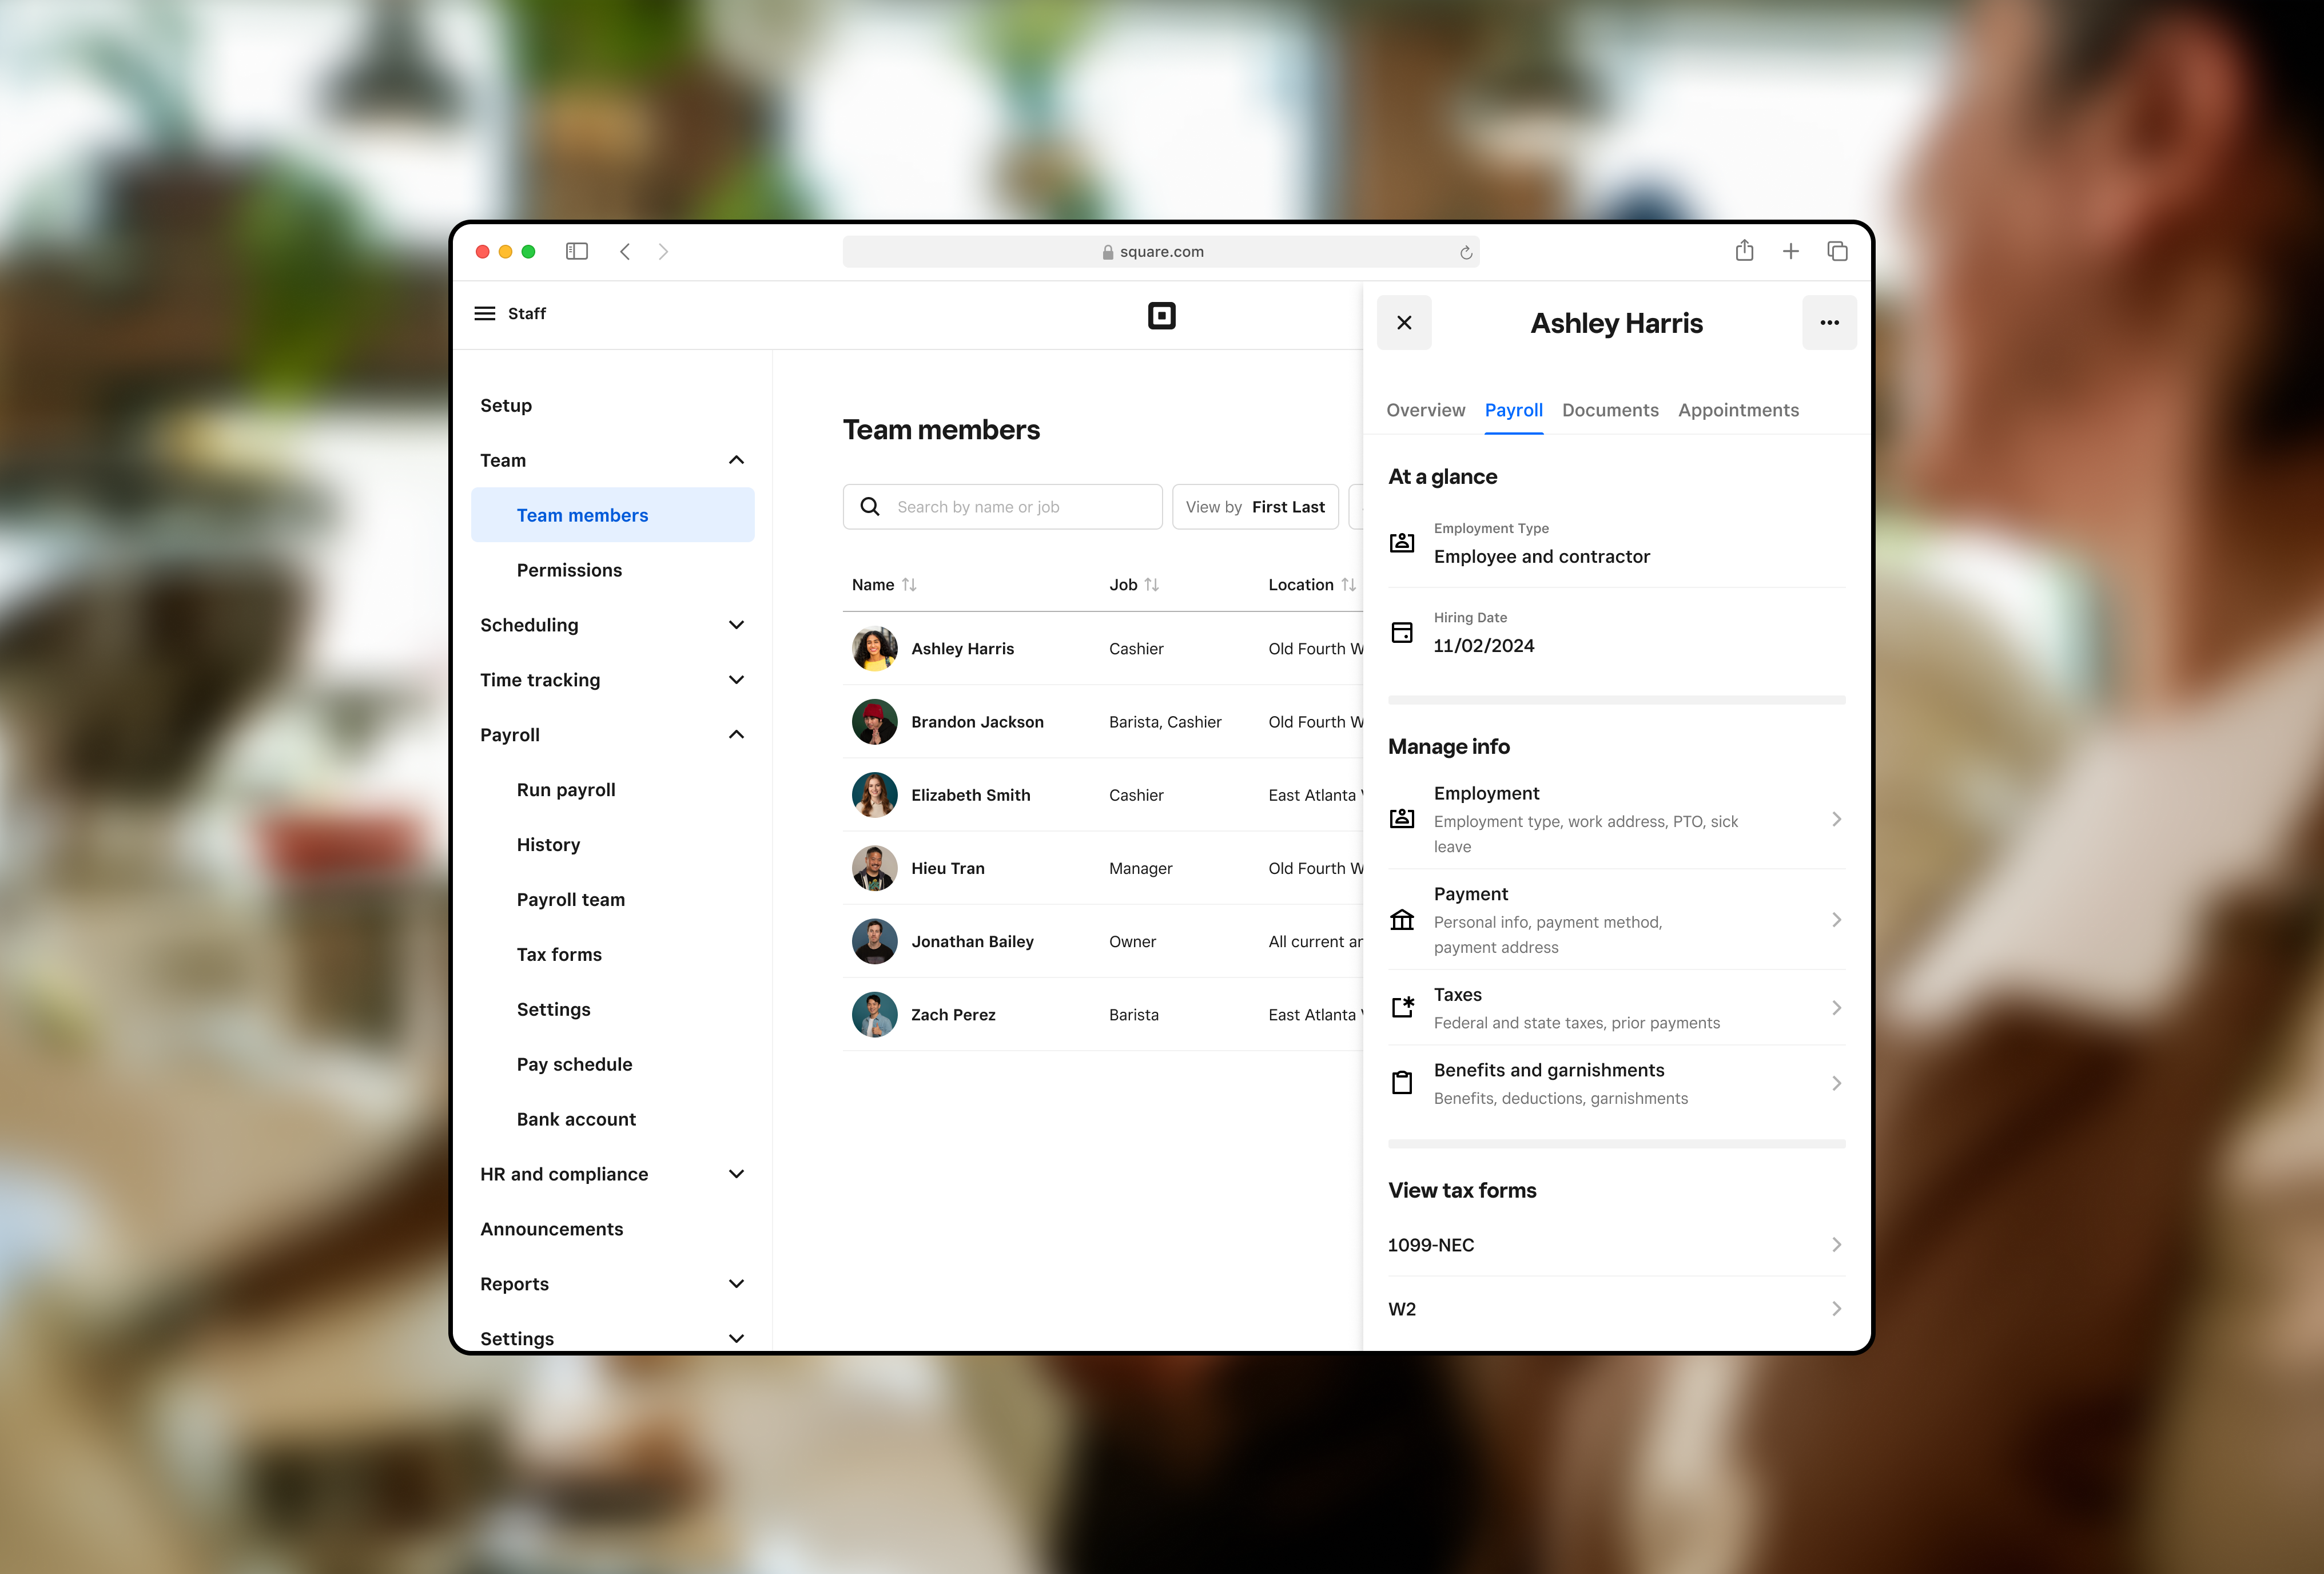Open a new tab with the plus icon
Screen dimensions: 2324x1574
point(1791,251)
